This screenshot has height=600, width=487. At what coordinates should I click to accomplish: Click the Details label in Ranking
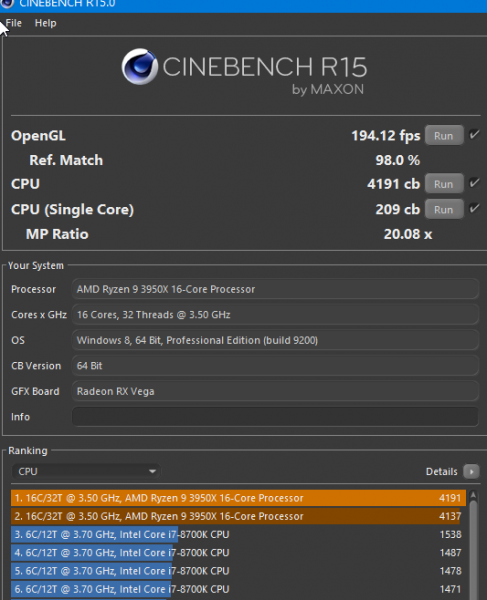point(441,471)
